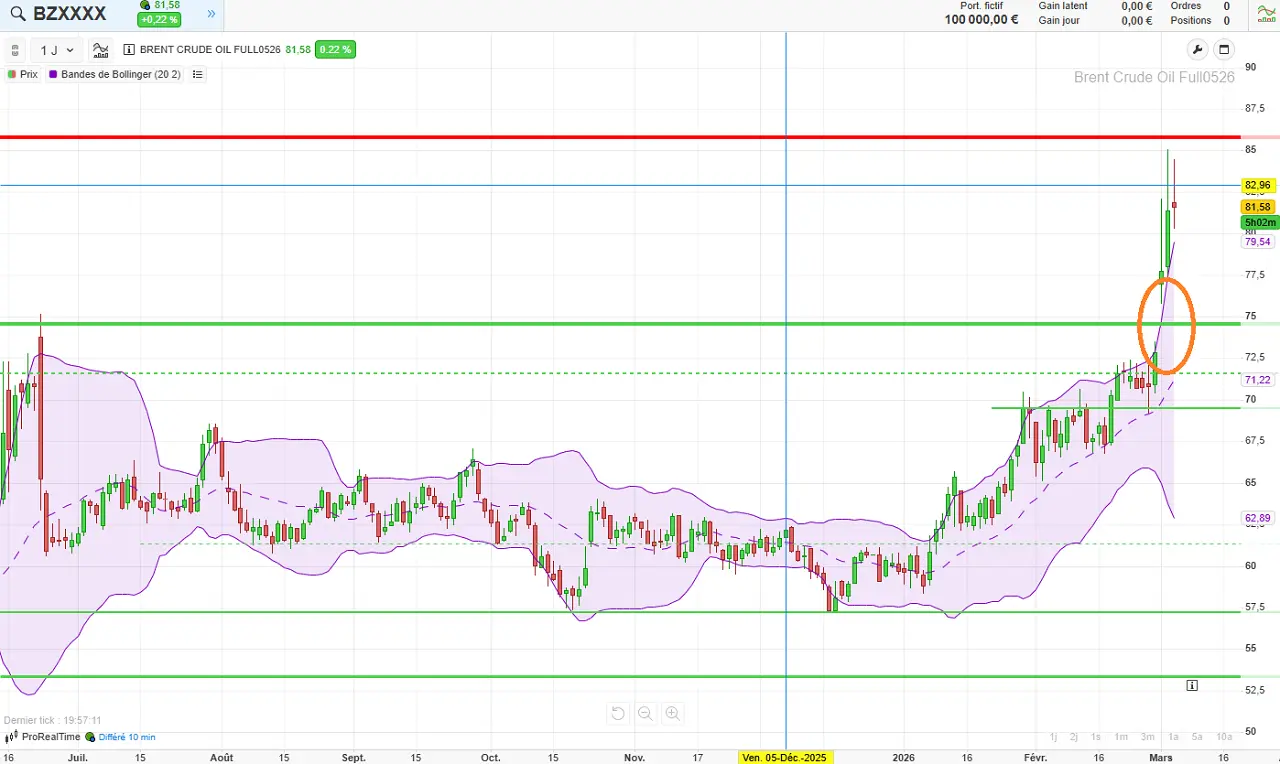The width and height of the screenshot is (1280, 764).
Task: Open the 1 J timeframe dropdown
Action: (x=57, y=50)
